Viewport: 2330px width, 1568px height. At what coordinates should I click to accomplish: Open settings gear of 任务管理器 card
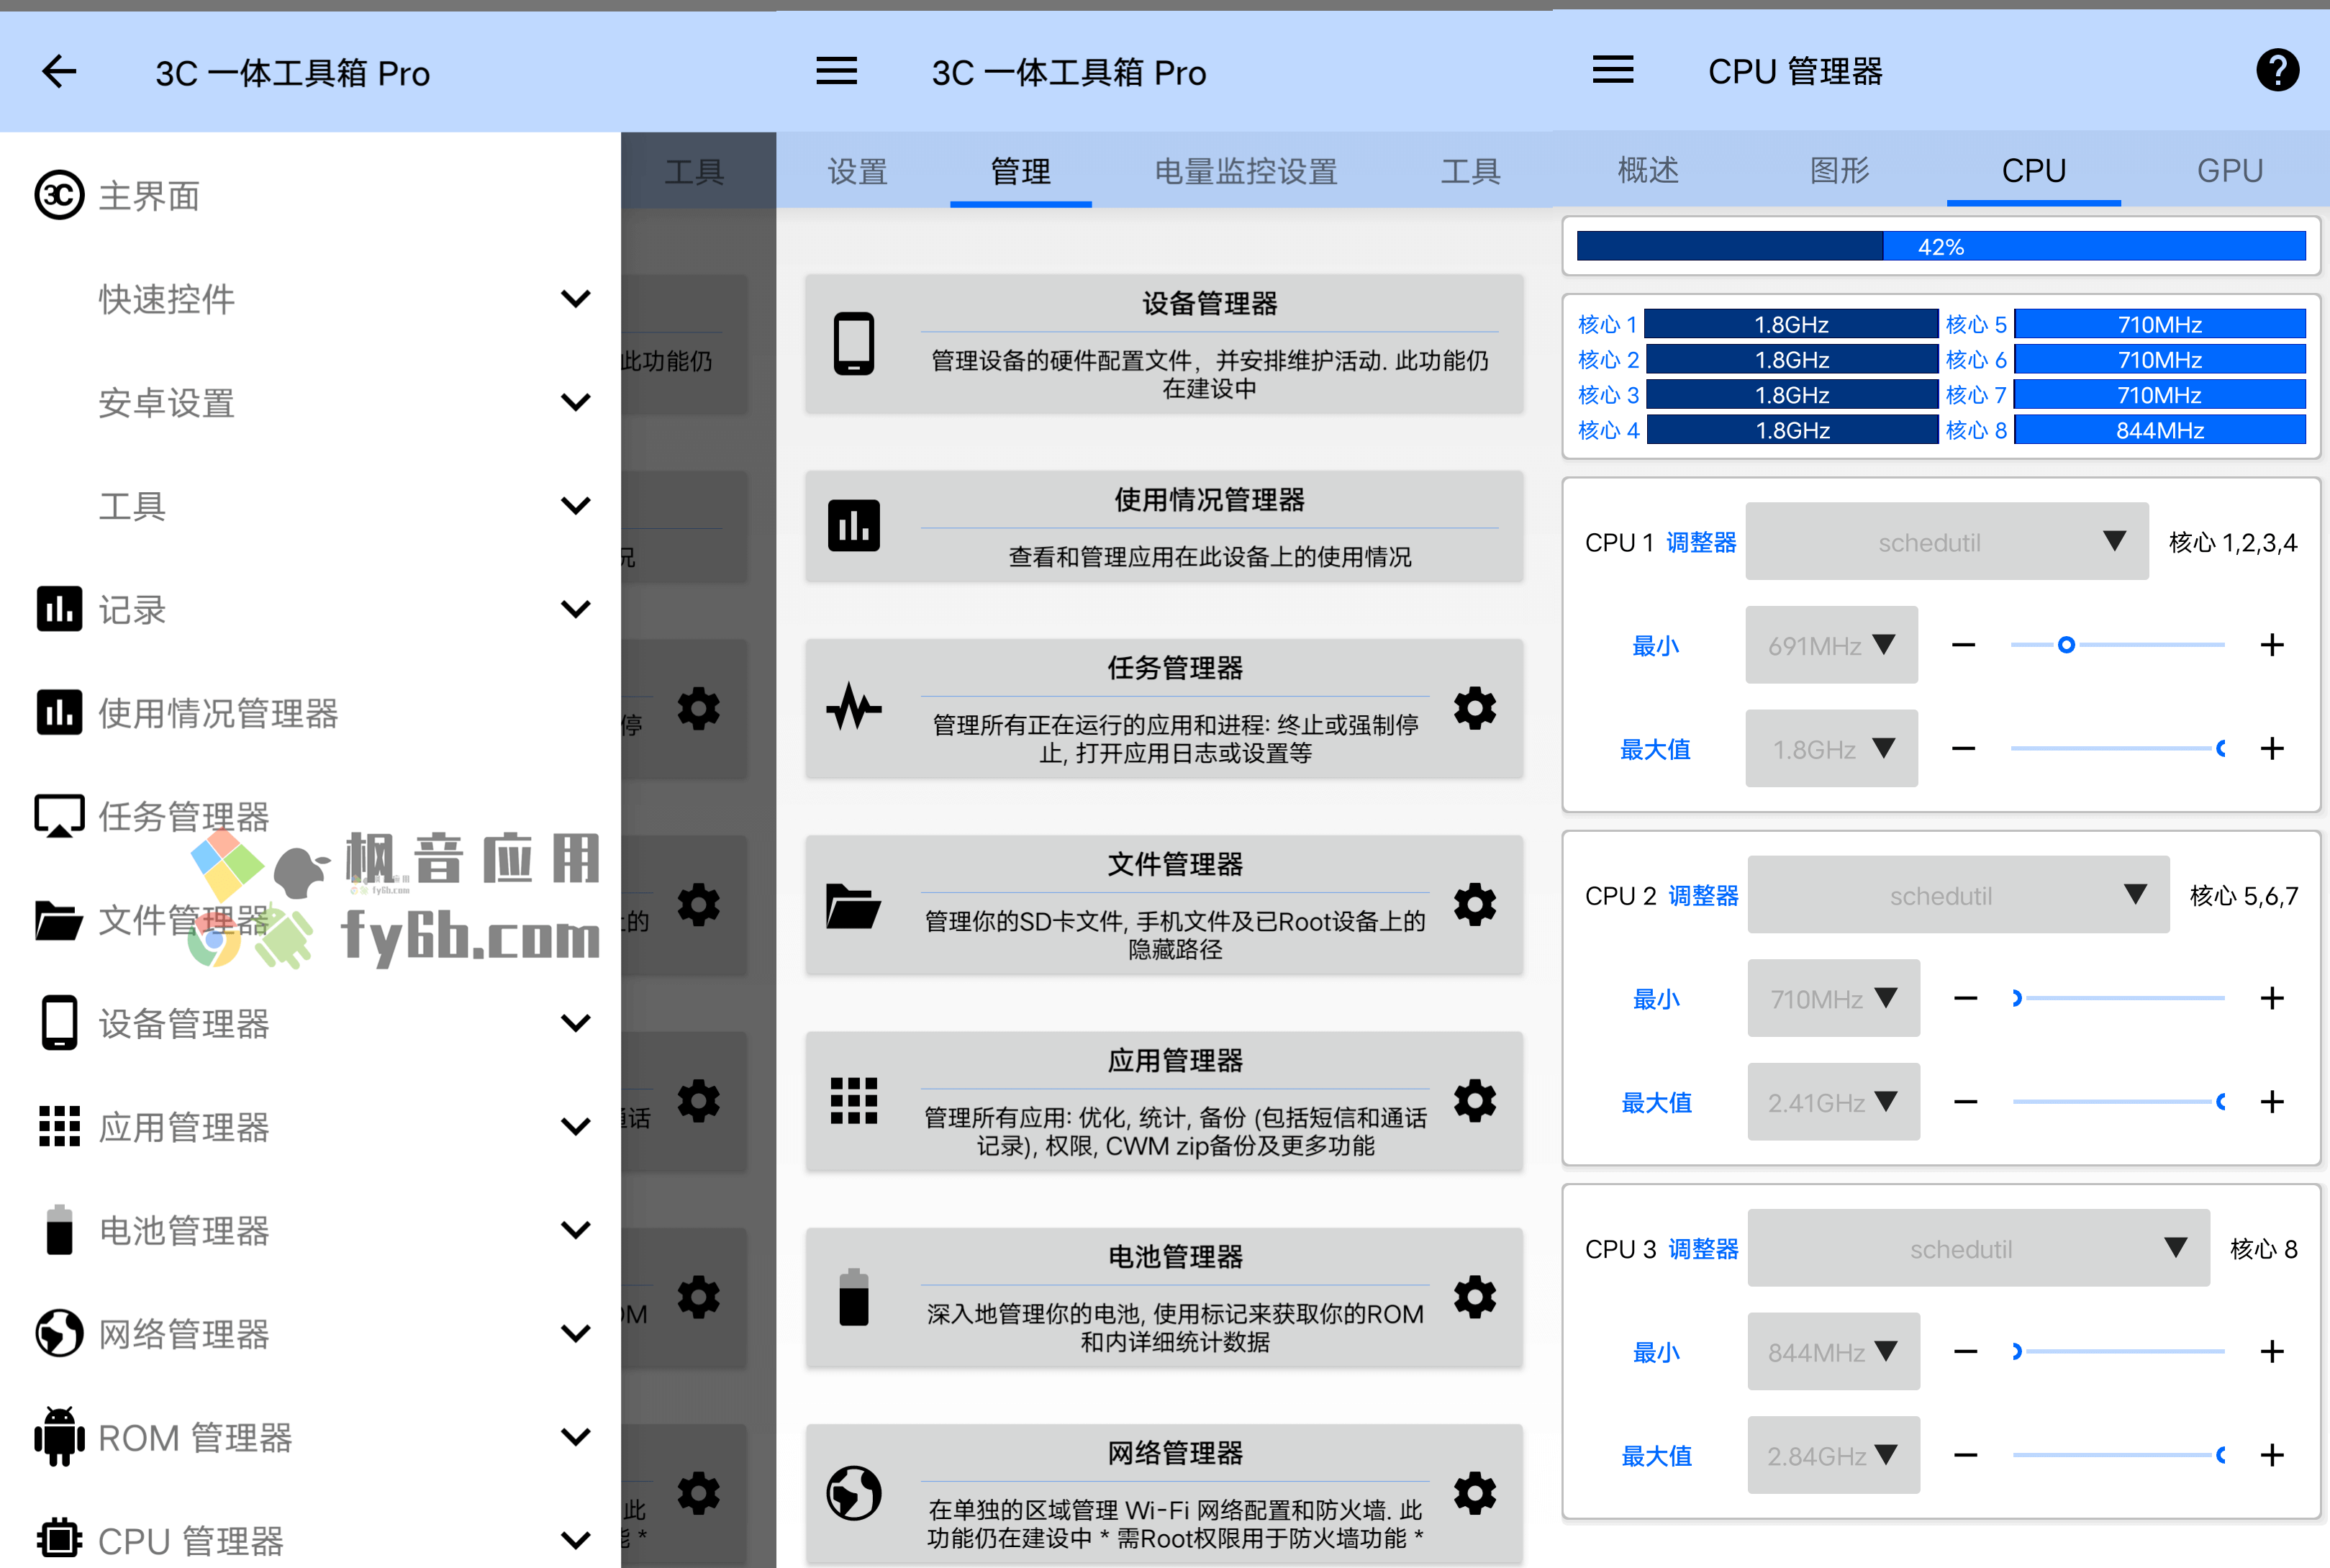click(1474, 708)
